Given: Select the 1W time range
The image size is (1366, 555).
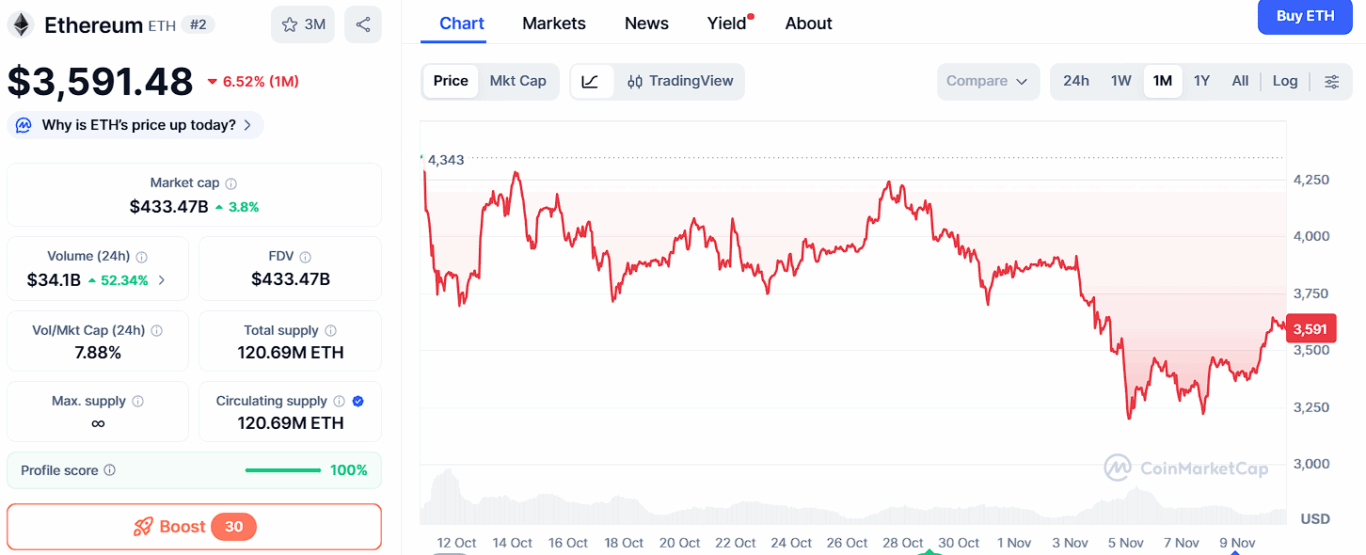Looking at the screenshot, I should [x=1121, y=81].
